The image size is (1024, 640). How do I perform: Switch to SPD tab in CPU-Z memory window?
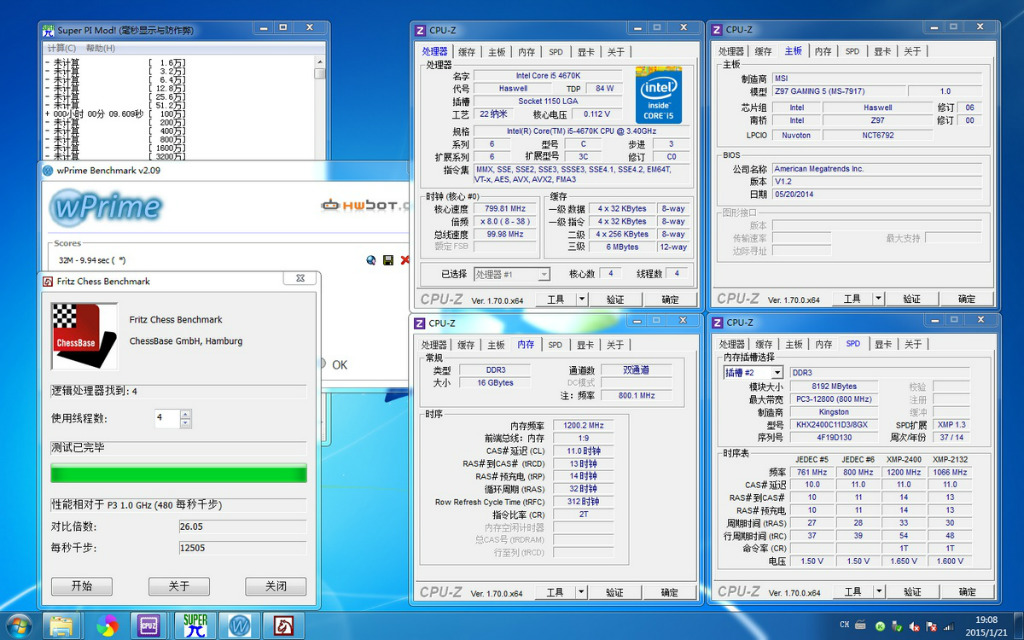(555, 344)
